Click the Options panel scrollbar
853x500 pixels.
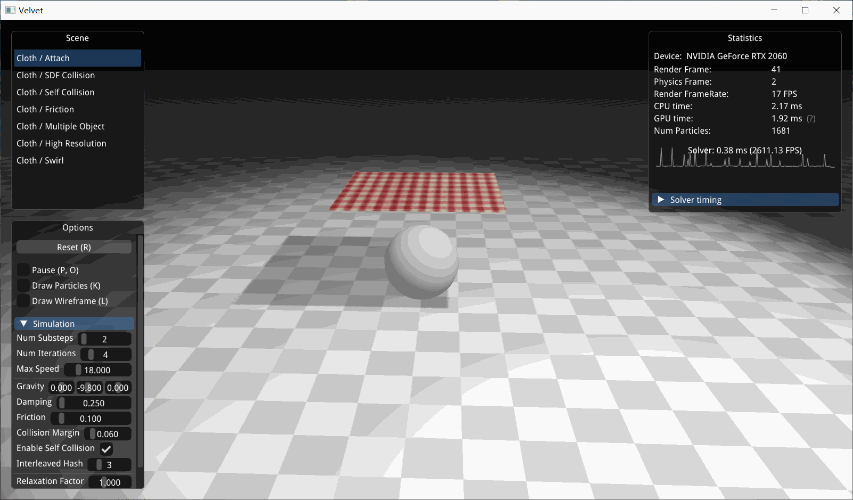click(140, 351)
